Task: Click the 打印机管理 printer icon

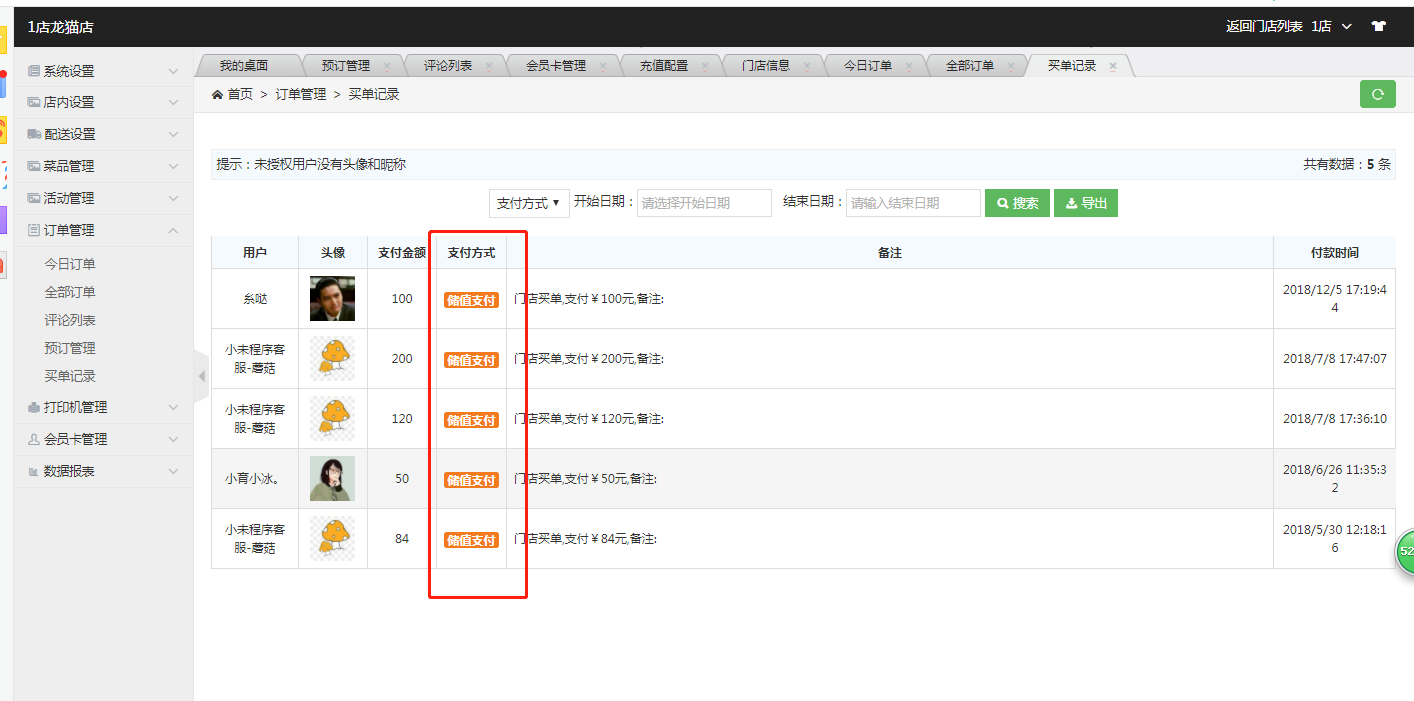Action: point(34,407)
